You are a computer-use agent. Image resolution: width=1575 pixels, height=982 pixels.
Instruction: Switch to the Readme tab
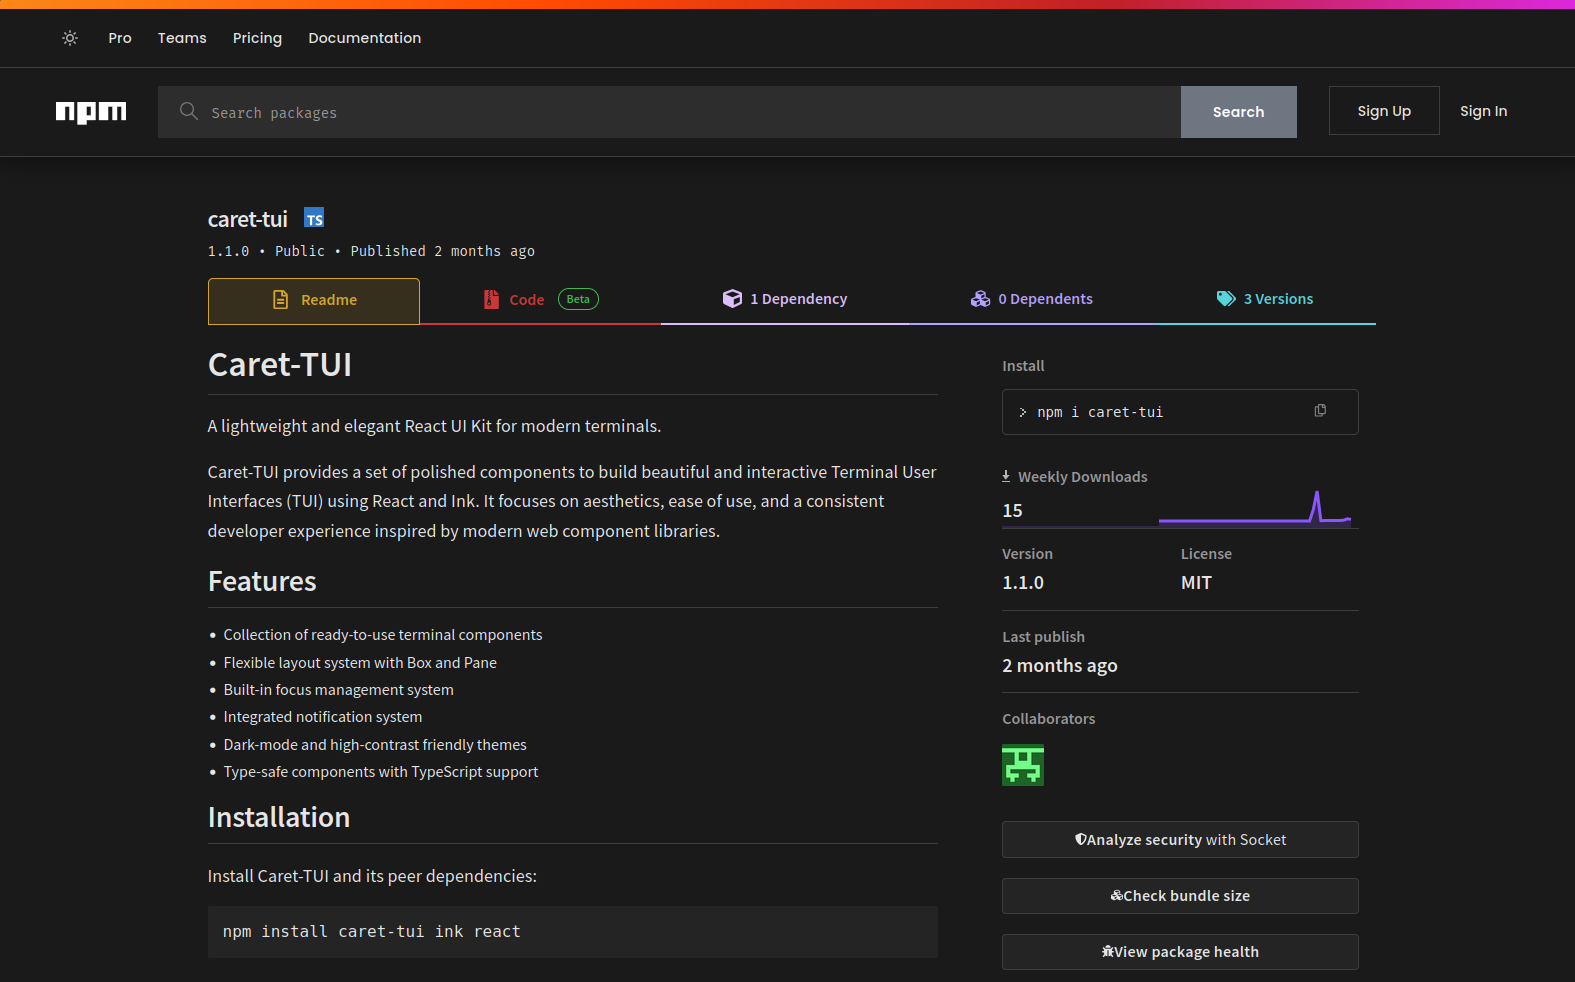tap(314, 301)
